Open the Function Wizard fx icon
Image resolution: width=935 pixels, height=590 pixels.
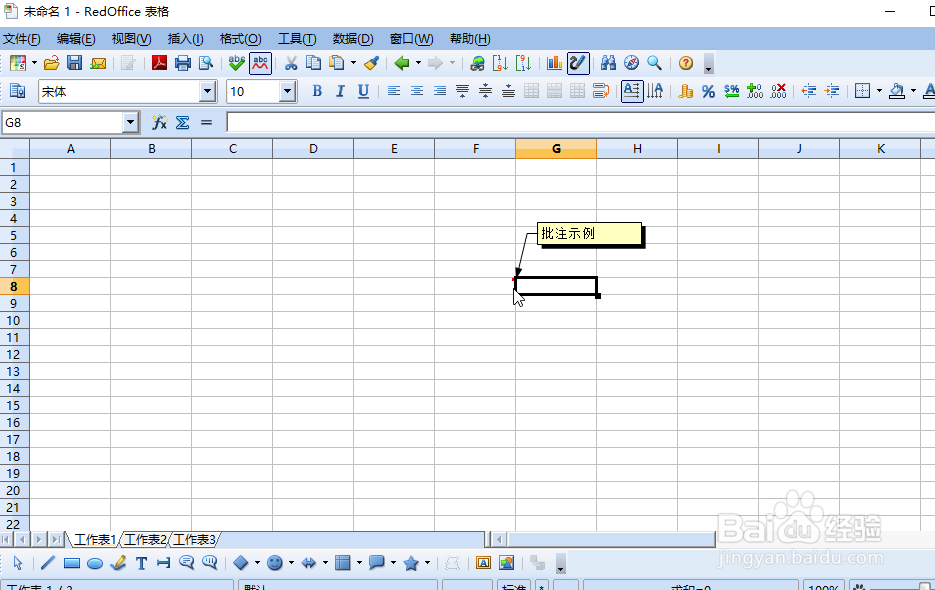[159, 122]
